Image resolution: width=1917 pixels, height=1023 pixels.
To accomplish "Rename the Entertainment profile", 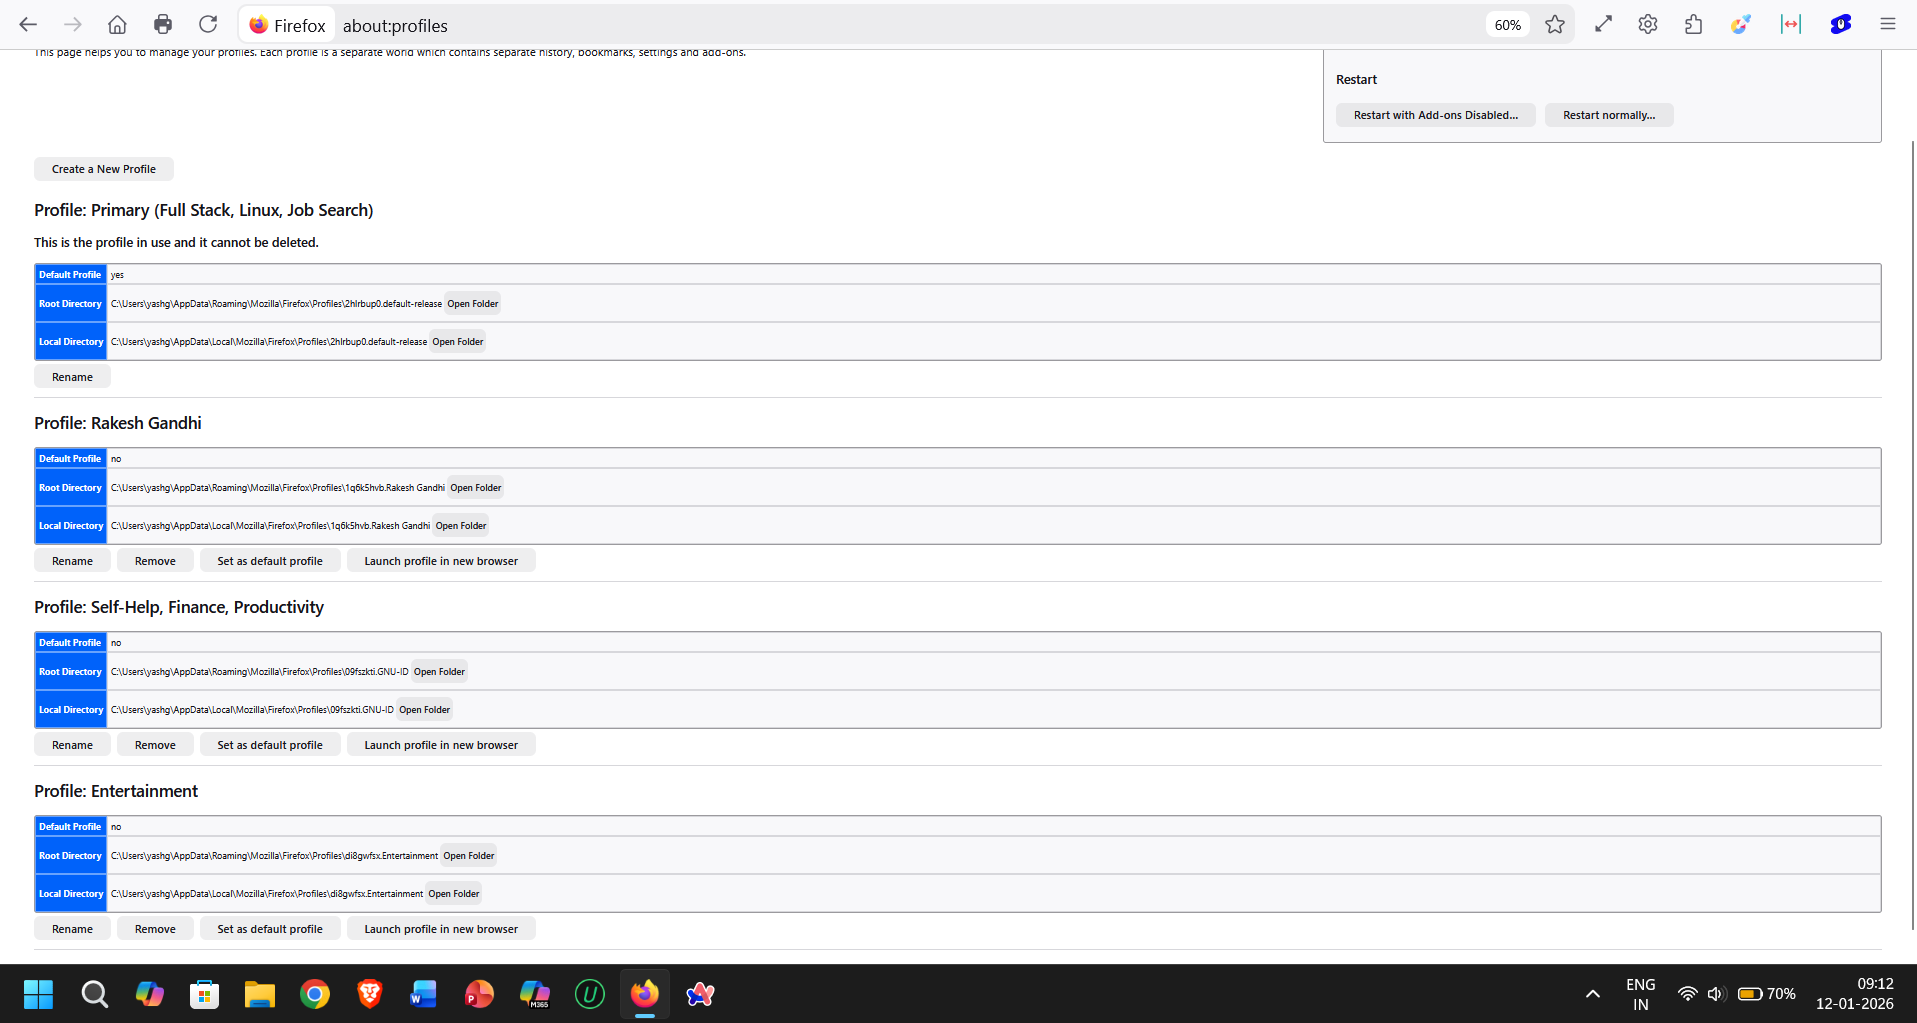I will (72, 929).
